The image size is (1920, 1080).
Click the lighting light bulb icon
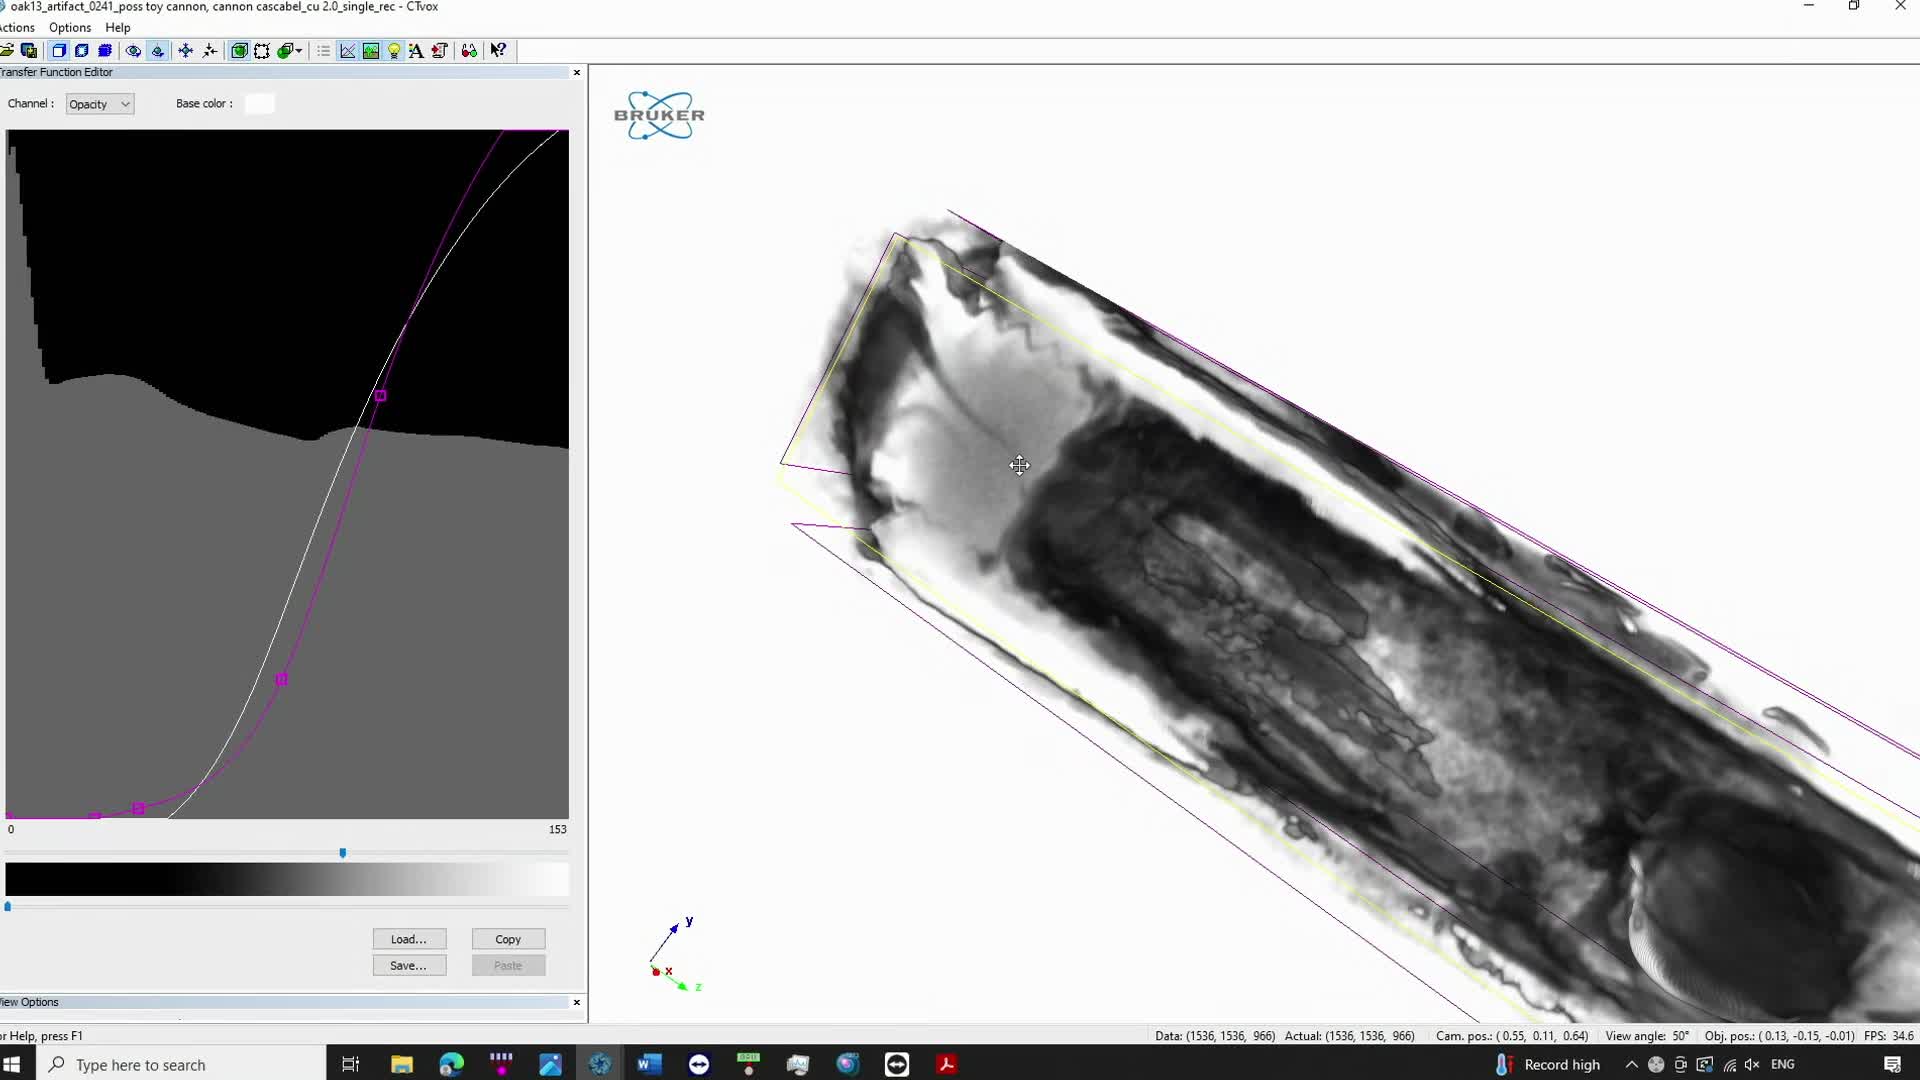tap(394, 51)
